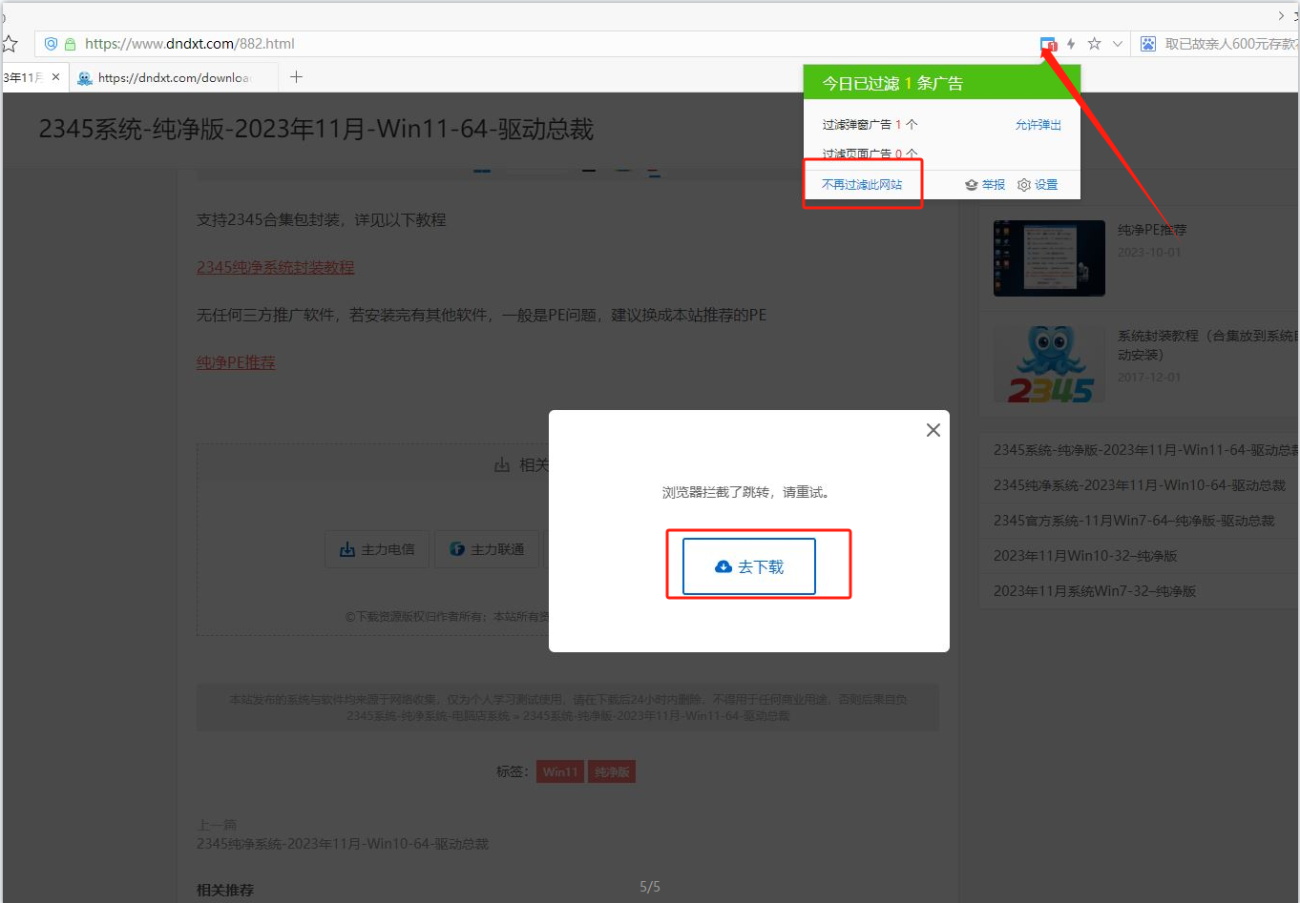Image resolution: width=1300 pixels, height=903 pixels.
Task: Open red 纯净PE推荐 link in article
Action: pos(236,362)
